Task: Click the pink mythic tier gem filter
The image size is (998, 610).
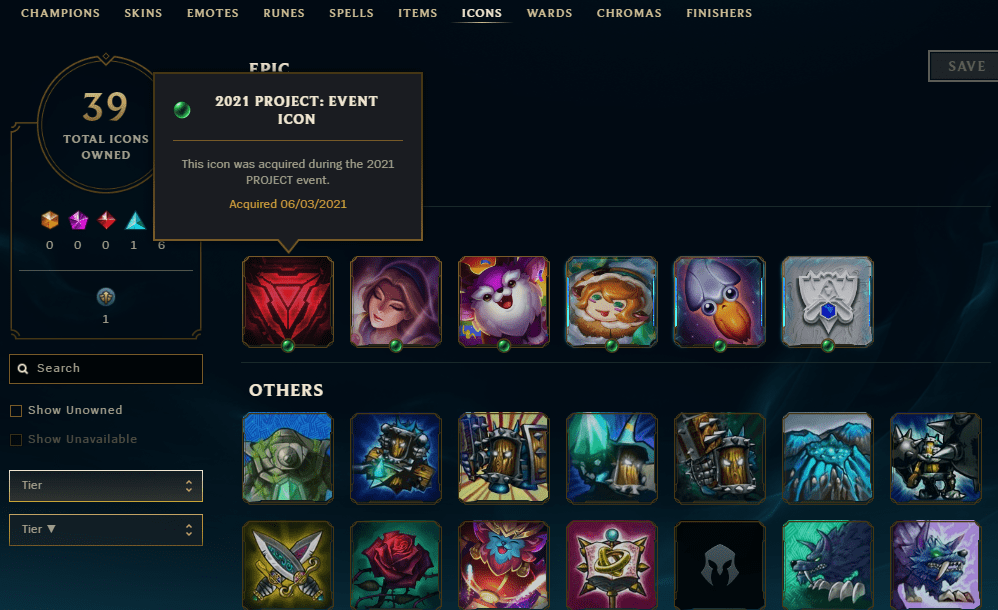Action: pos(78,220)
